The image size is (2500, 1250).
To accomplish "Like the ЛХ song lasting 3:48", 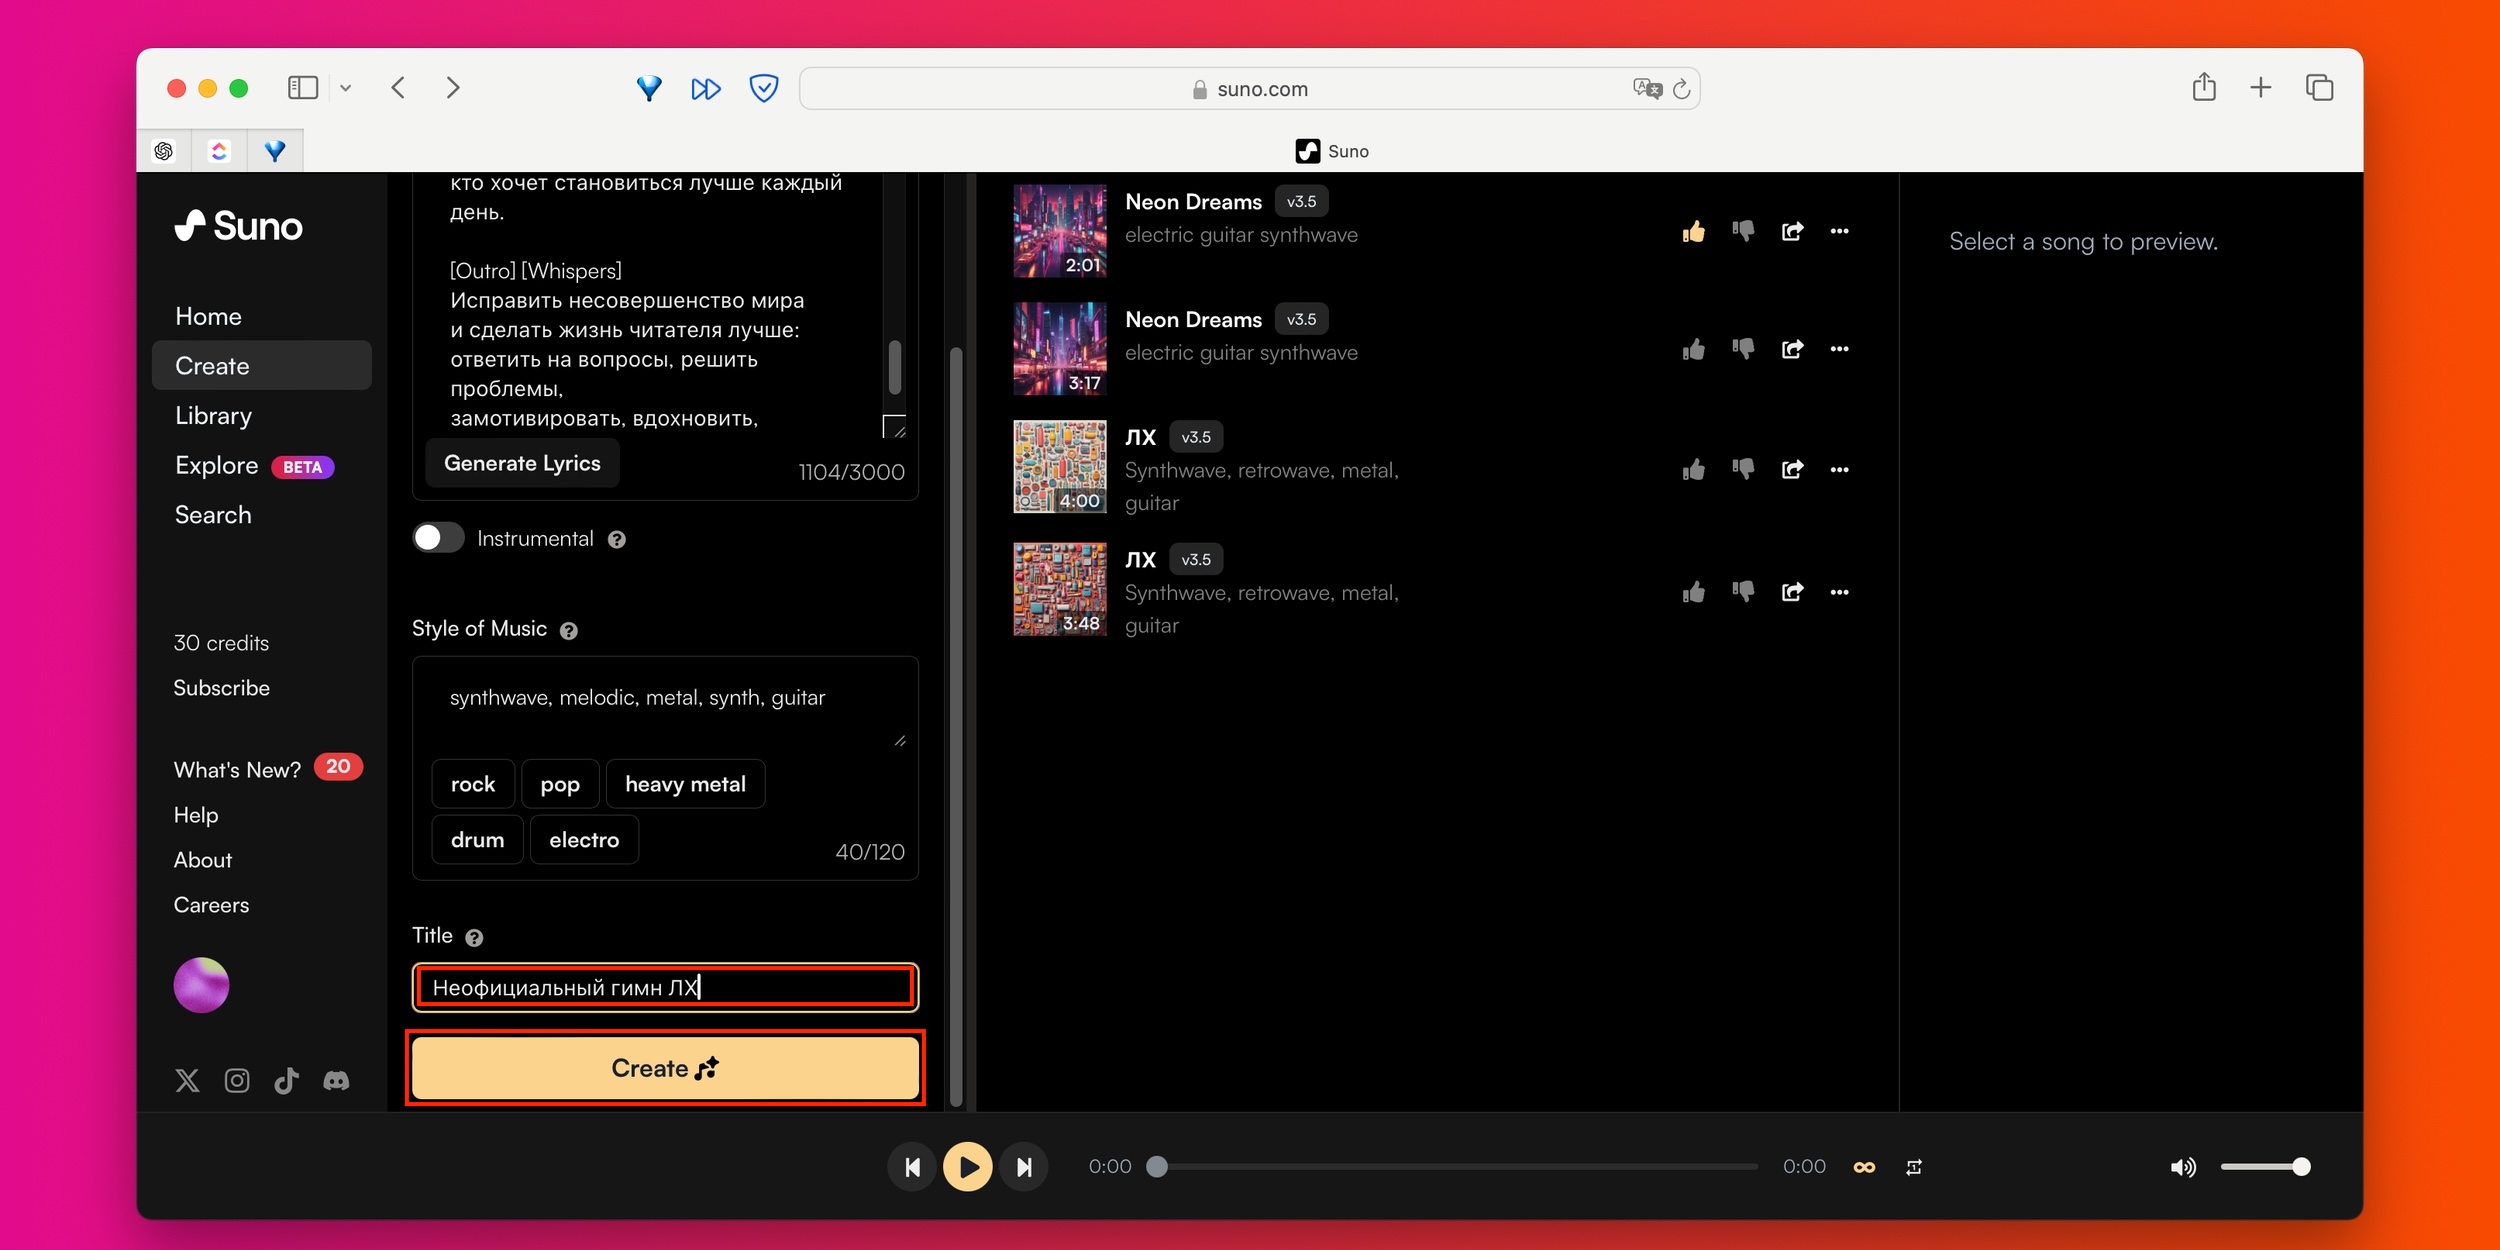I will pyautogui.click(x=1693, y=592).
